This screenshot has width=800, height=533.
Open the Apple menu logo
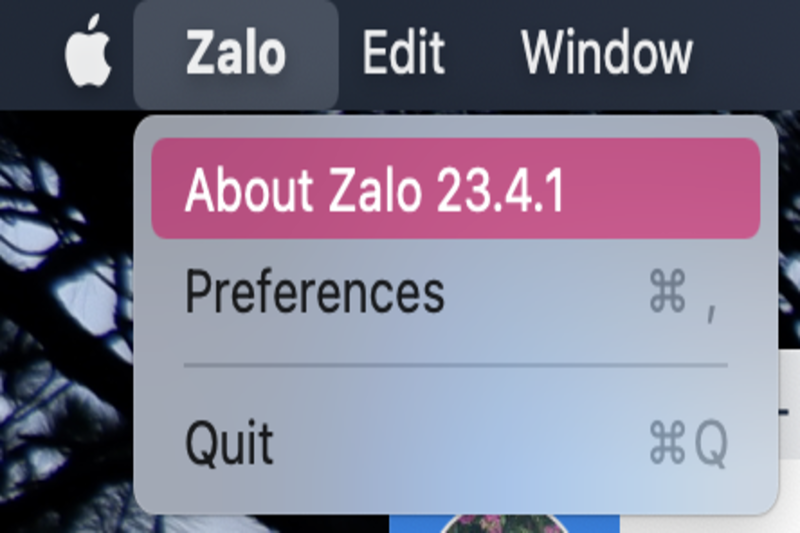(x=86, y=51)
